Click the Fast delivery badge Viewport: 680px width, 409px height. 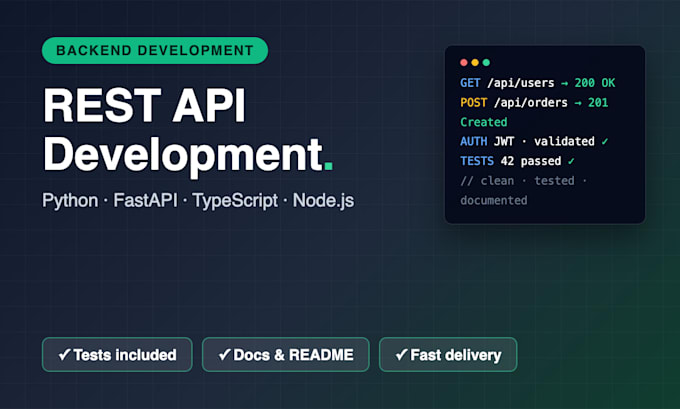(448, 355)
